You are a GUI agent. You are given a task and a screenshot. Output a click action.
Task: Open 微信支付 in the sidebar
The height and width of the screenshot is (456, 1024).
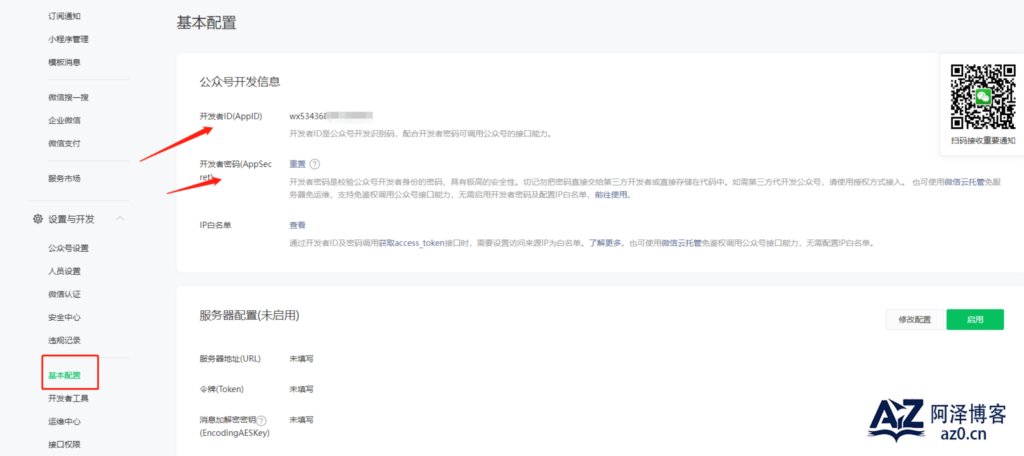click(x=64, y=143)
